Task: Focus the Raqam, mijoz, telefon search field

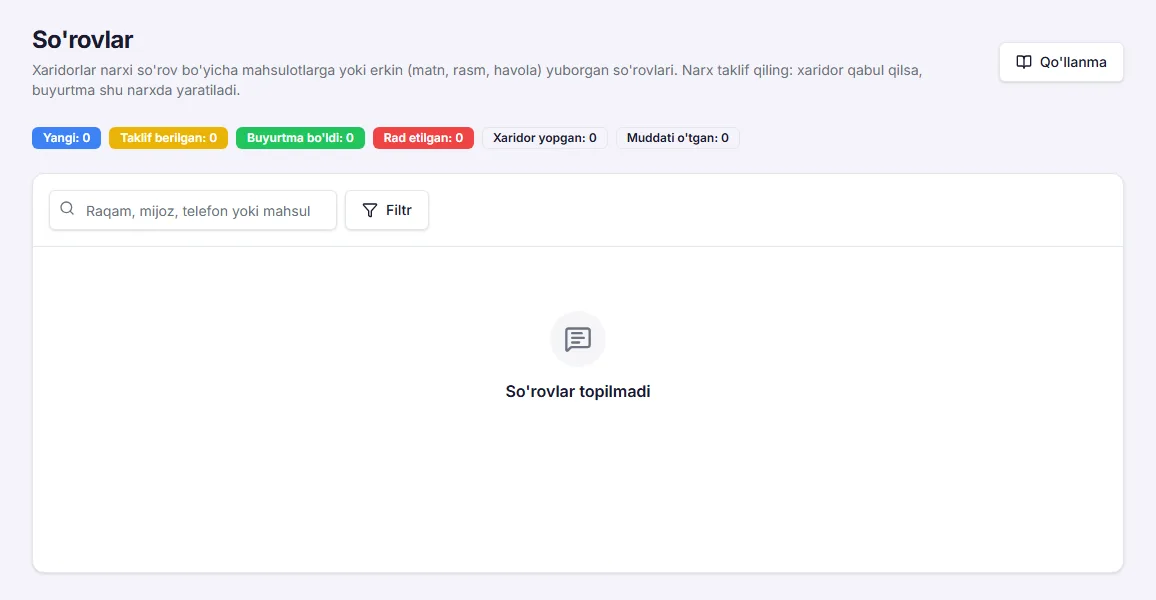Action: click(x=193, y=210)
